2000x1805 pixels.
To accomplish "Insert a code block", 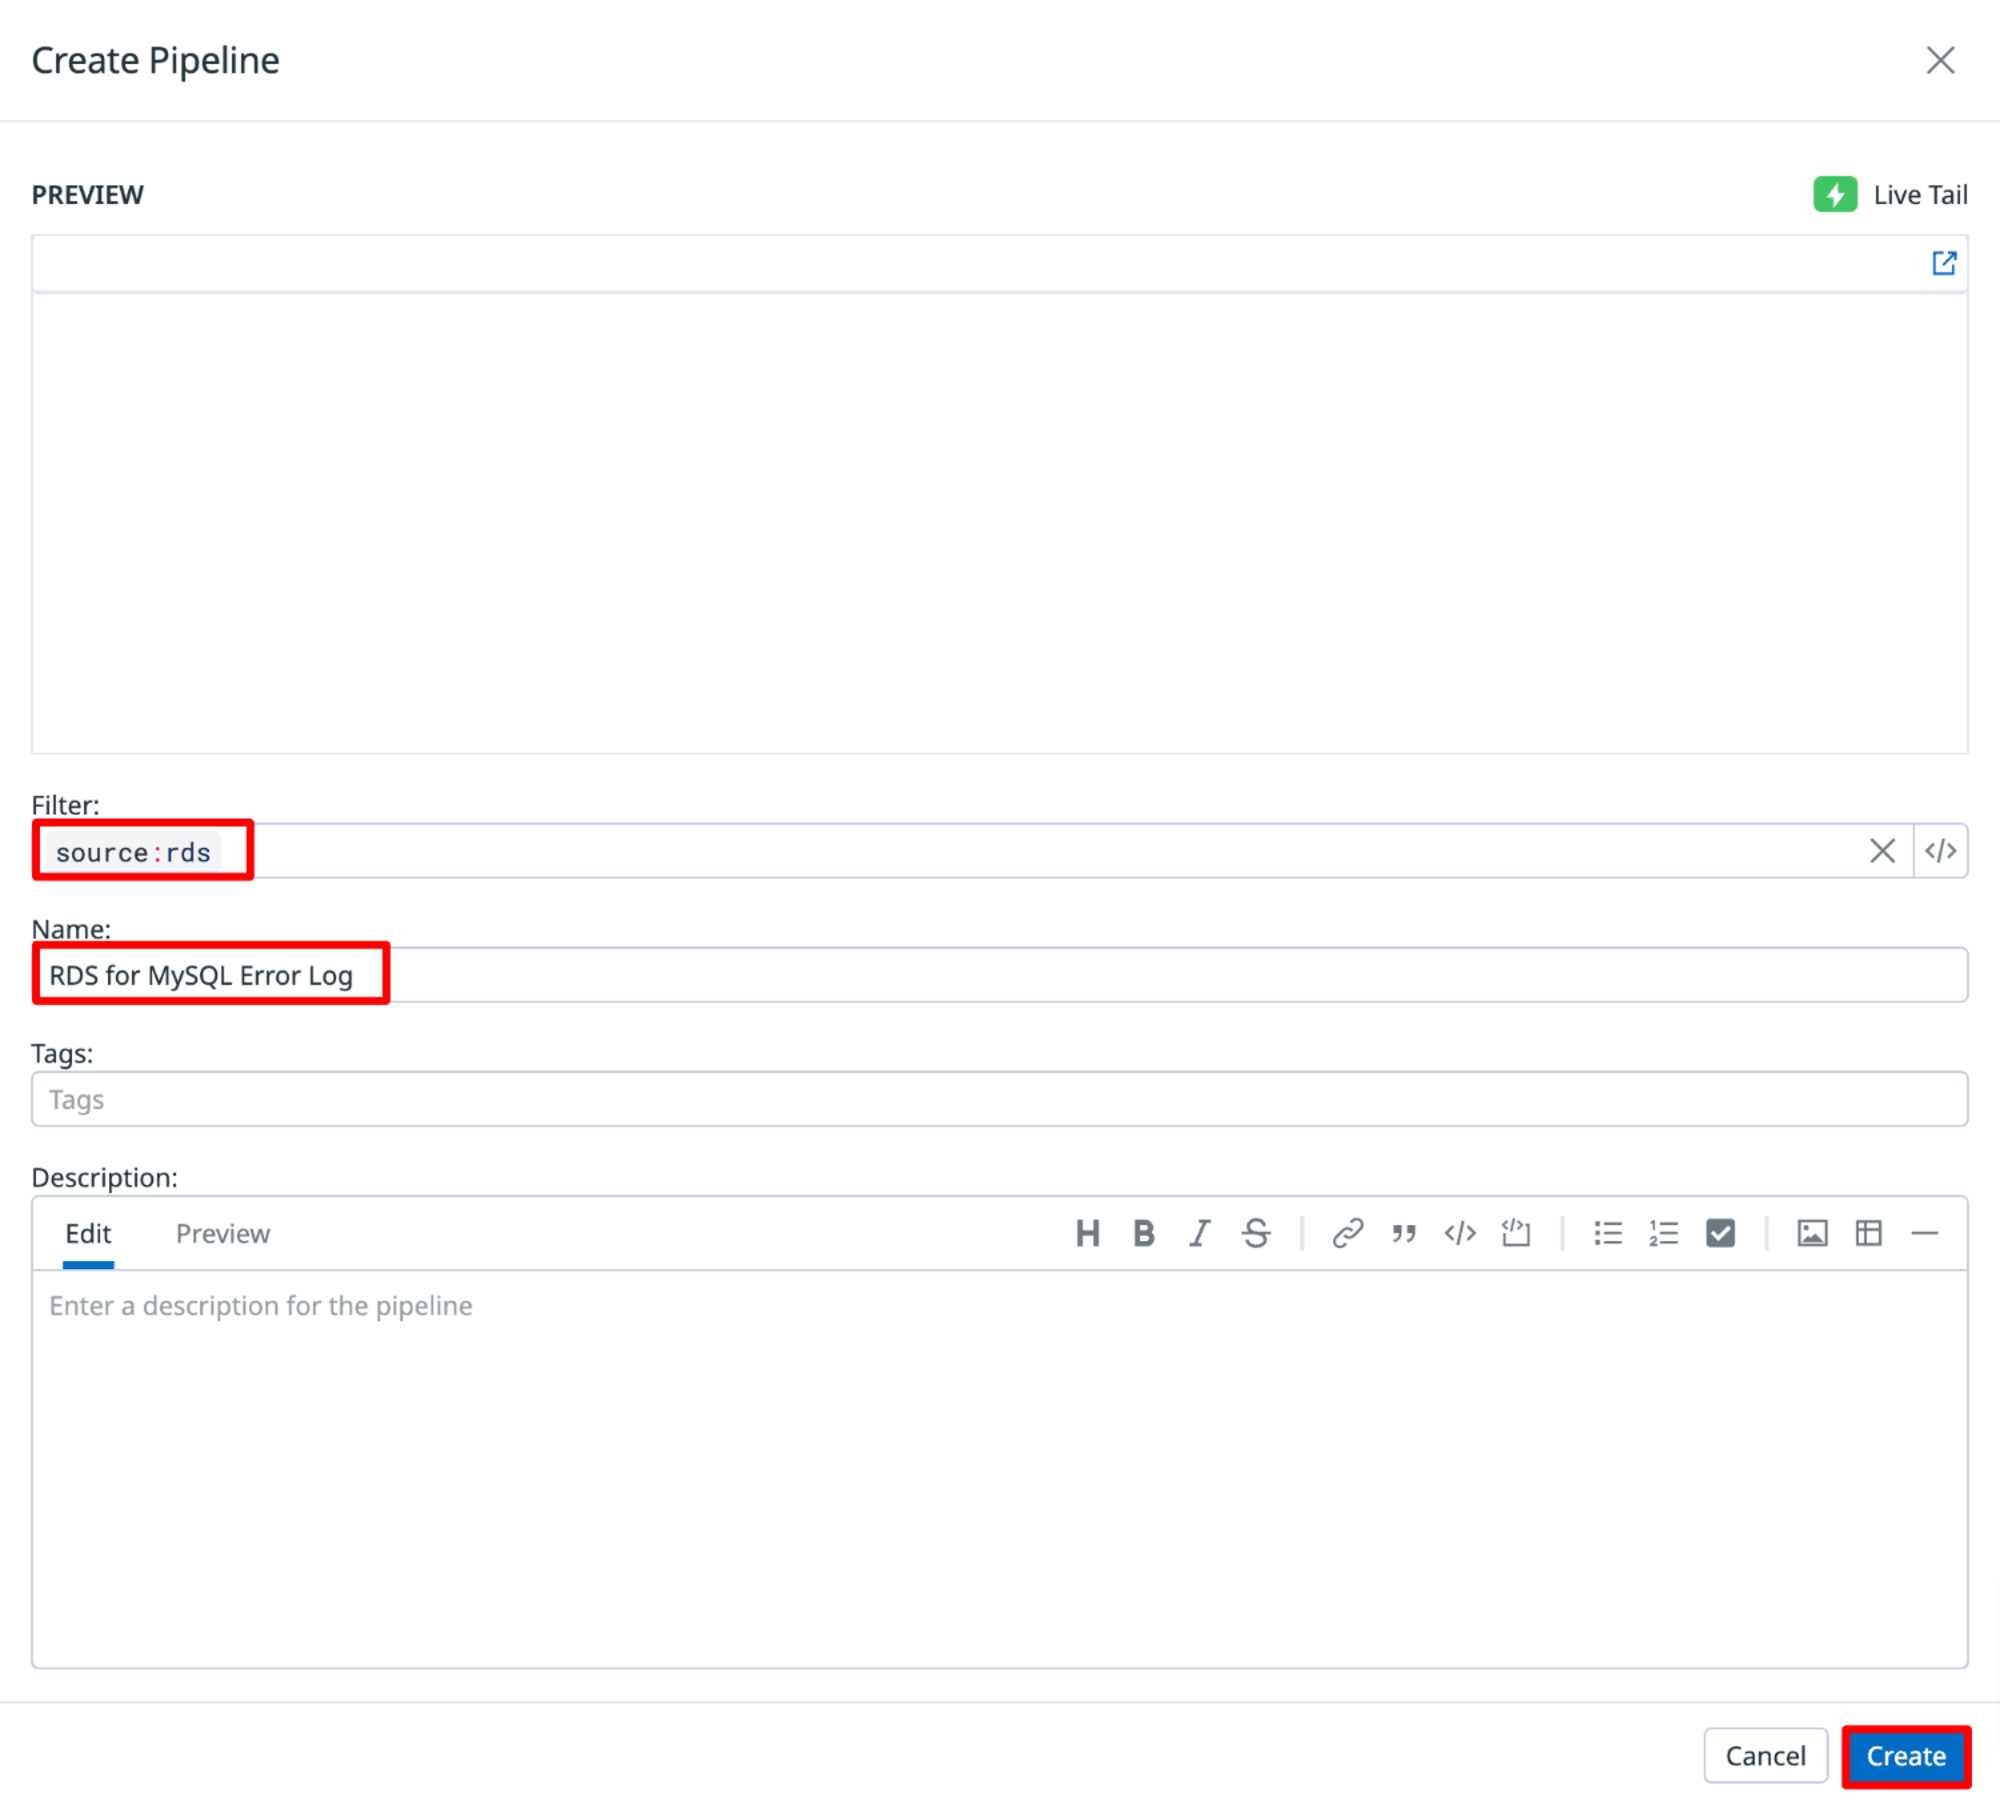I will (x=1515, y=1233).
